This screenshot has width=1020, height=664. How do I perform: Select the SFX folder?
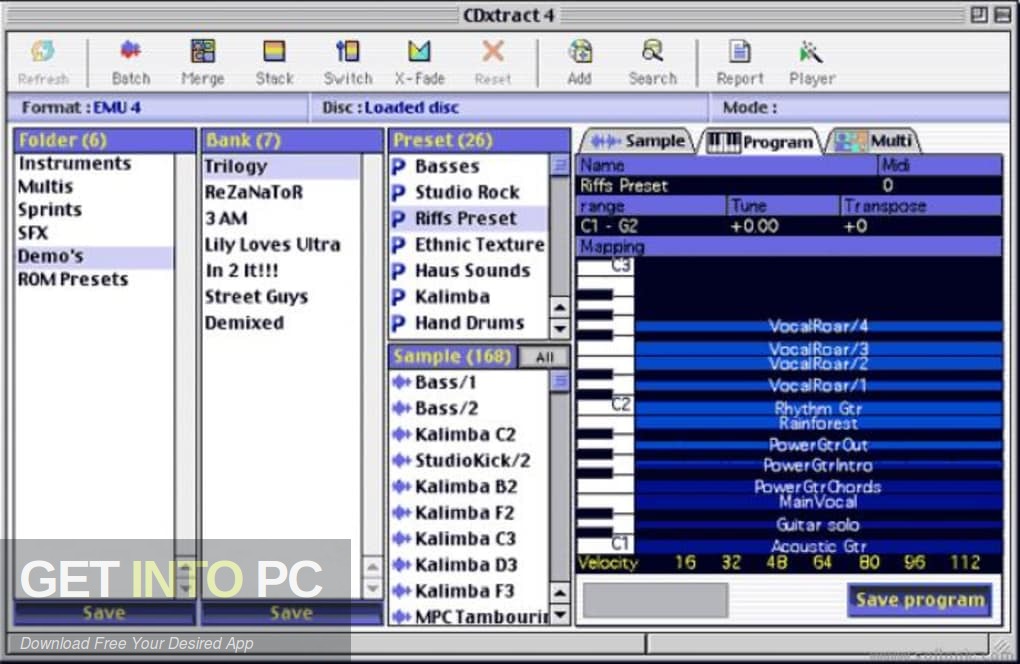point(94,233)
